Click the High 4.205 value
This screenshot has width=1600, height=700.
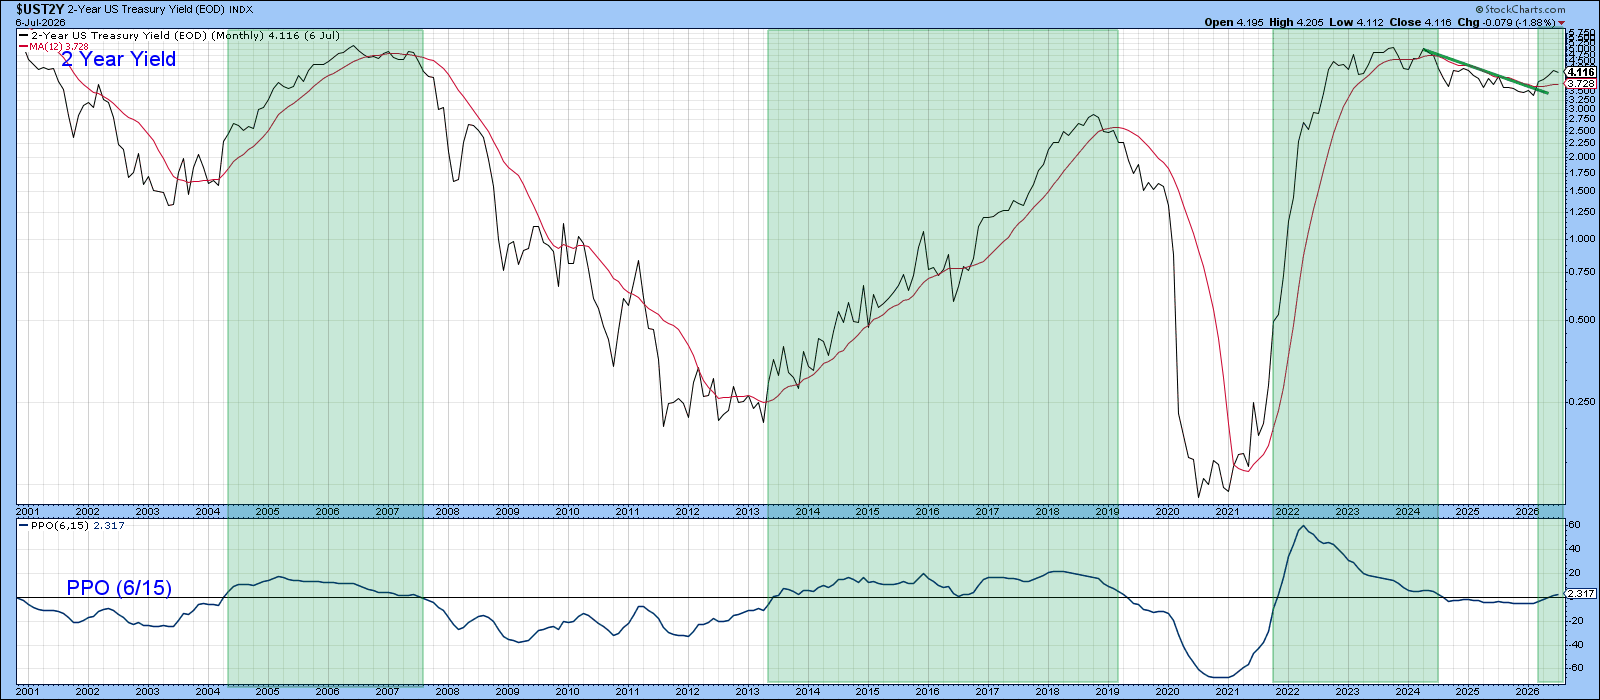pyautogui.click(x=1299, y=22)
